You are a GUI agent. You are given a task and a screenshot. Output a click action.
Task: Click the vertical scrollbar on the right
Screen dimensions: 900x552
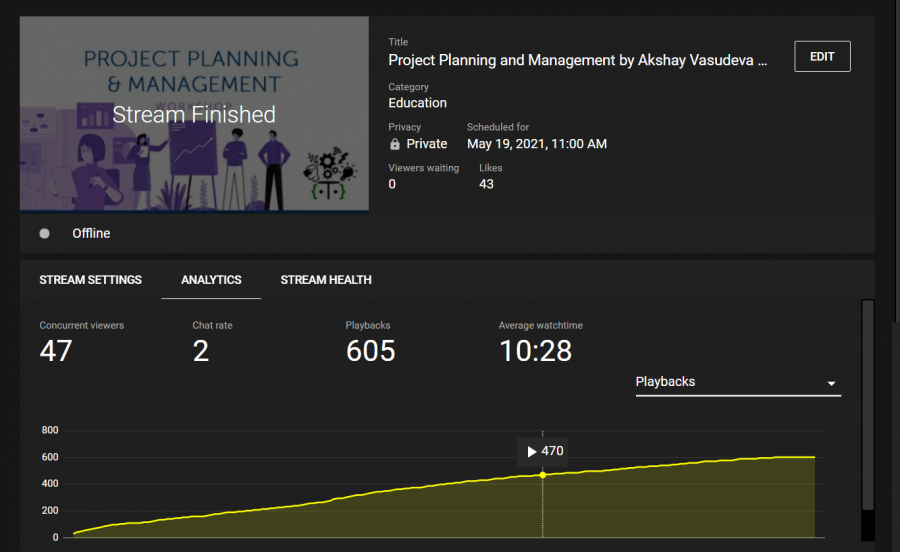tap(867, 400)
